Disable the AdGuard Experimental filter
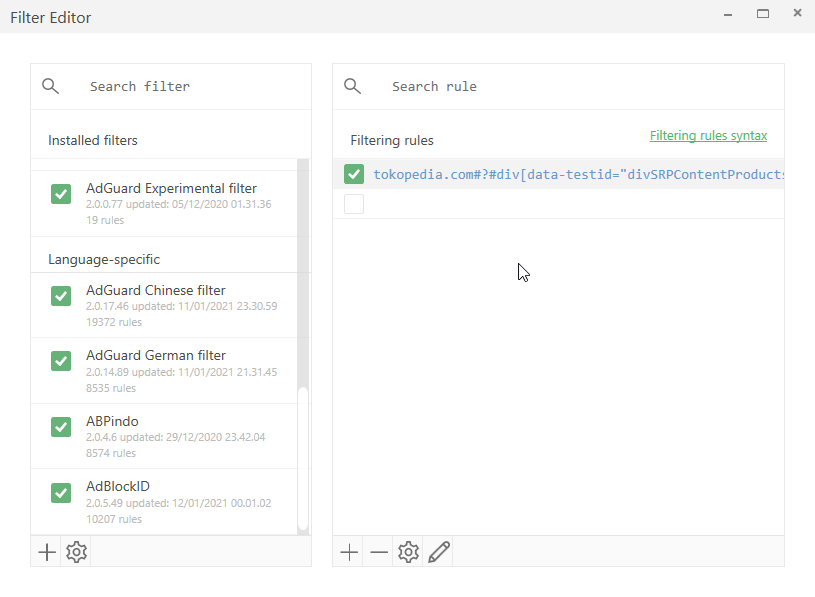Image resolution: width=815 pixels, height=597 pixels. (x=60, y=194)
